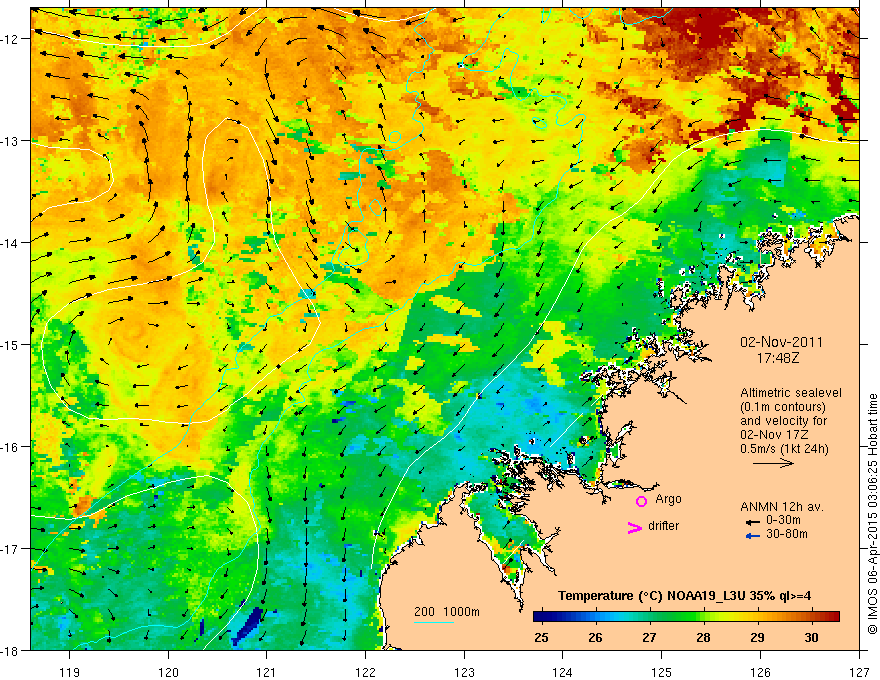Click the 'Altimetric sealevel' legend text
The height and width of the screenshot is (680, 880).
tap(791, 393)
